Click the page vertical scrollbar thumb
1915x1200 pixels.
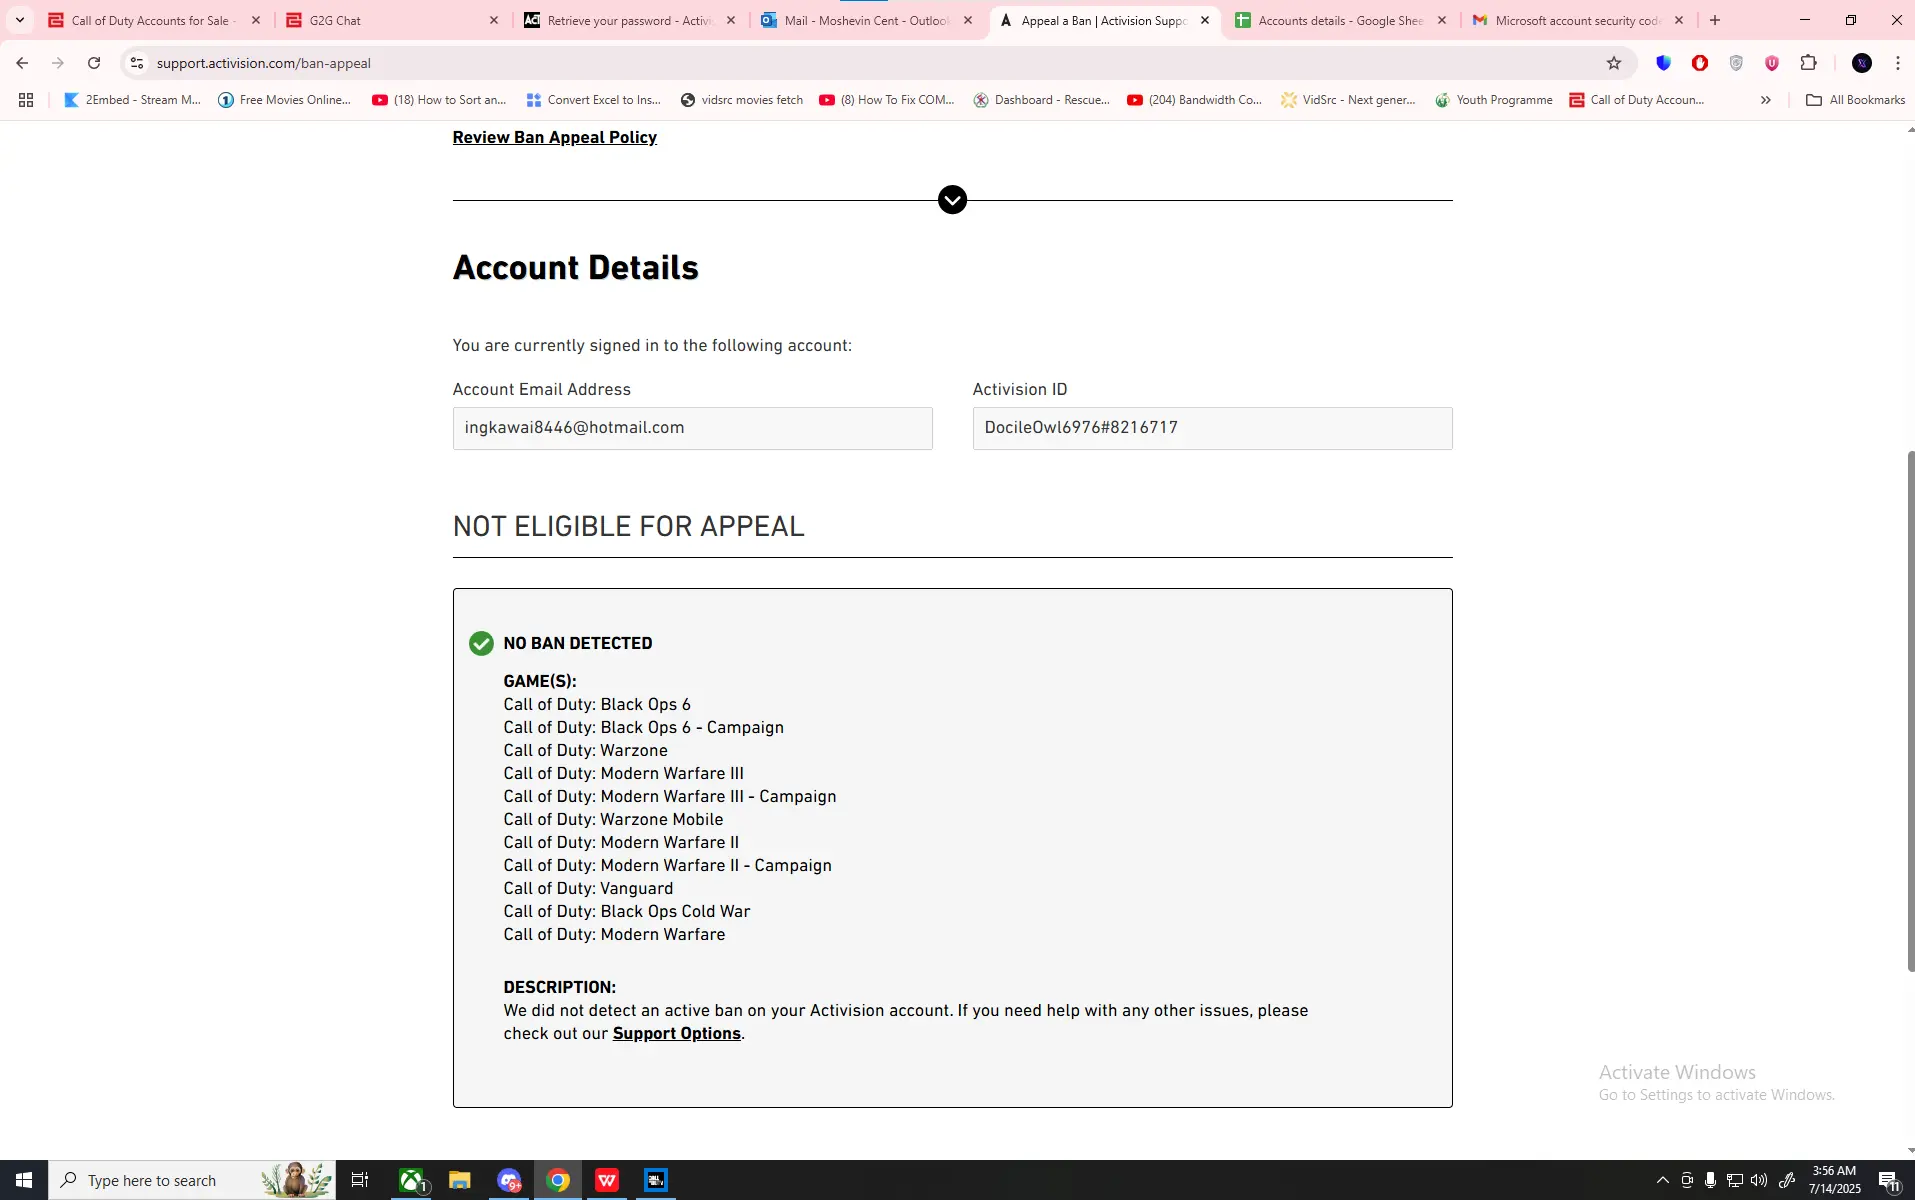1910,710
